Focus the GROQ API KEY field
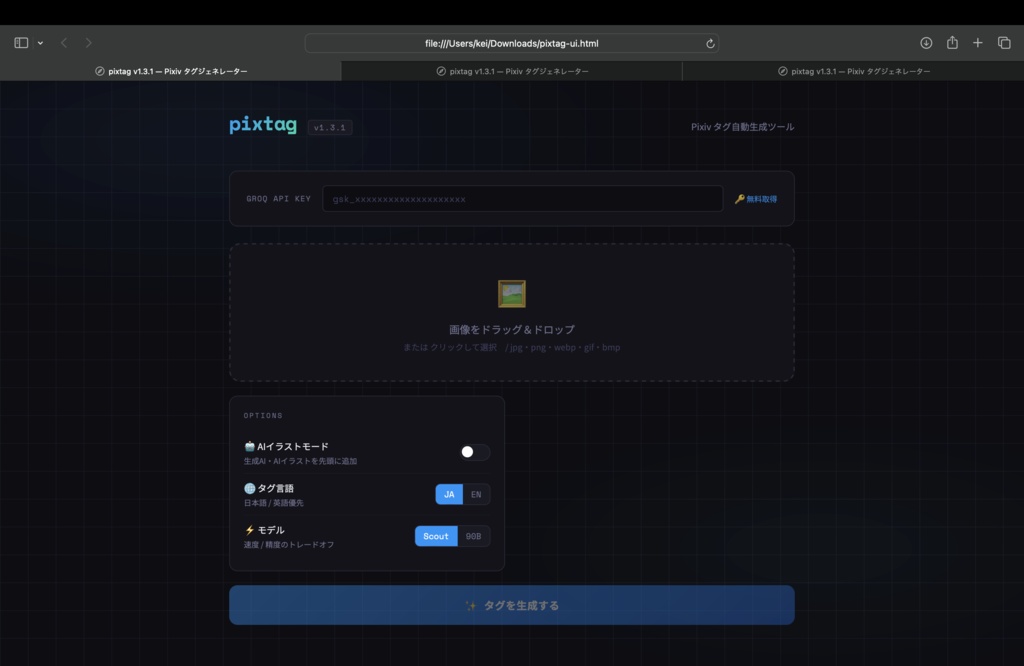 click(x=522, y=198)
